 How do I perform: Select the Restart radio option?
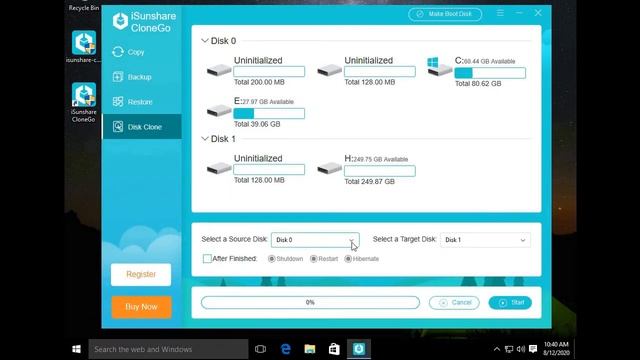click(x=313, y=259)
